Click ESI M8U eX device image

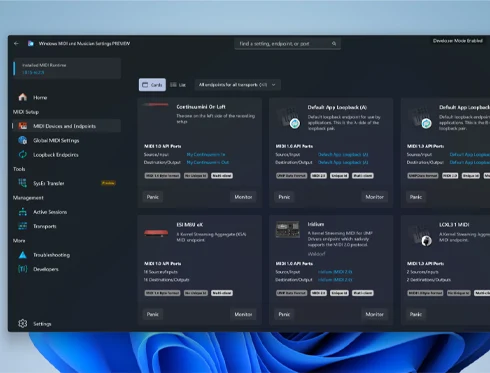tap(156, 233)
